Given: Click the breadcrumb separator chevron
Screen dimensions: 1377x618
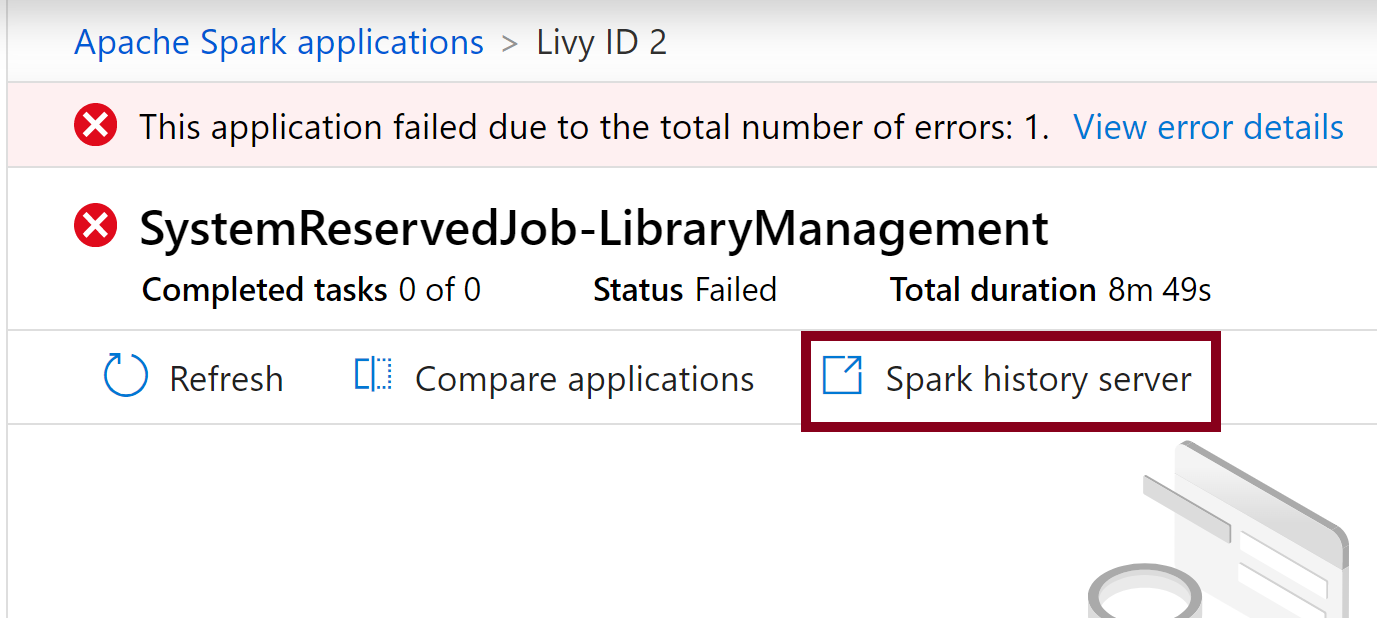Looking at the screenshot, I should 510,43.
